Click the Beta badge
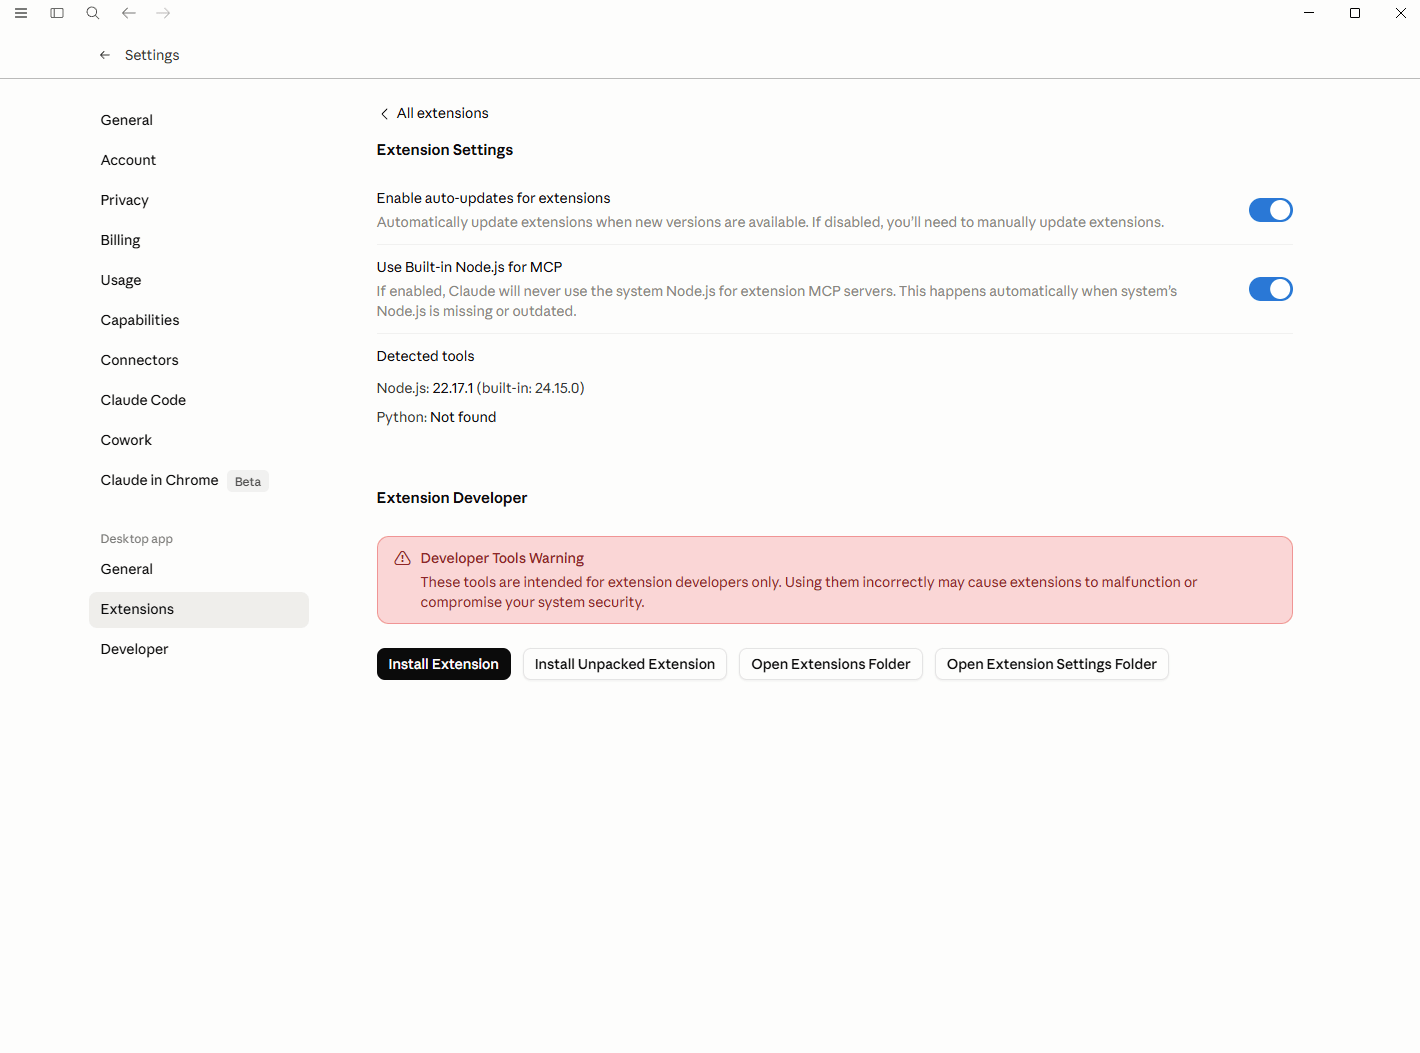This screenshot has width=1420, height=1053. pyautogui.click(x=248, y=481)
